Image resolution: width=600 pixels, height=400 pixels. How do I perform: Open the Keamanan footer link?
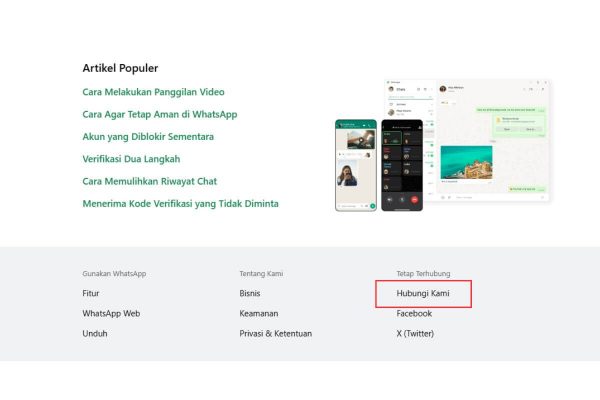259,313
